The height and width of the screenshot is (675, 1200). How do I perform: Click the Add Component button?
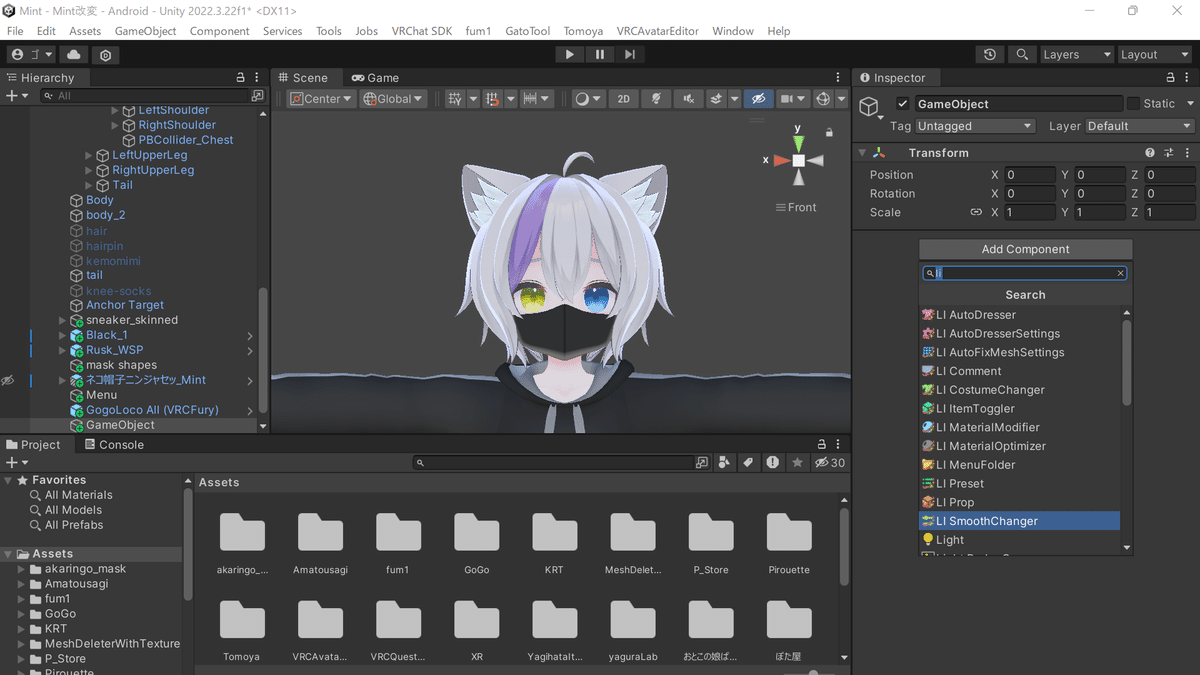tap(1025, 249)
